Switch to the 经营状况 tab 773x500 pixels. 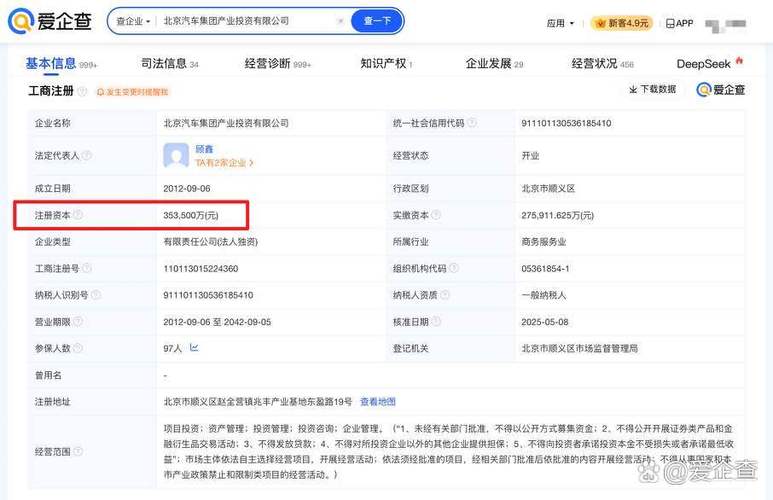[x=602, y=64]
